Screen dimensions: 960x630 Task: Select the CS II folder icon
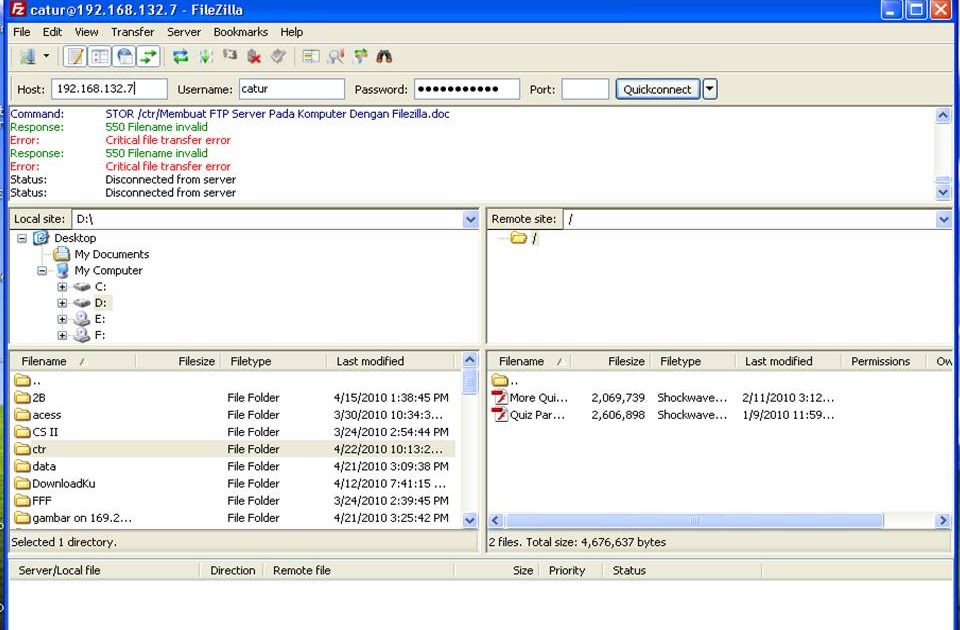[x=22, y=432]
